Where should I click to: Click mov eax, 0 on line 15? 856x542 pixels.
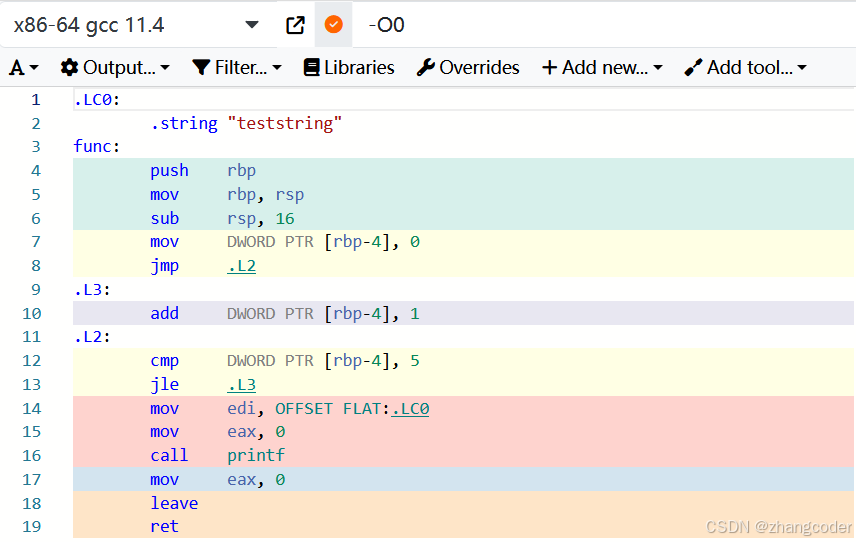pyautogui.click(x=218, y=432)
